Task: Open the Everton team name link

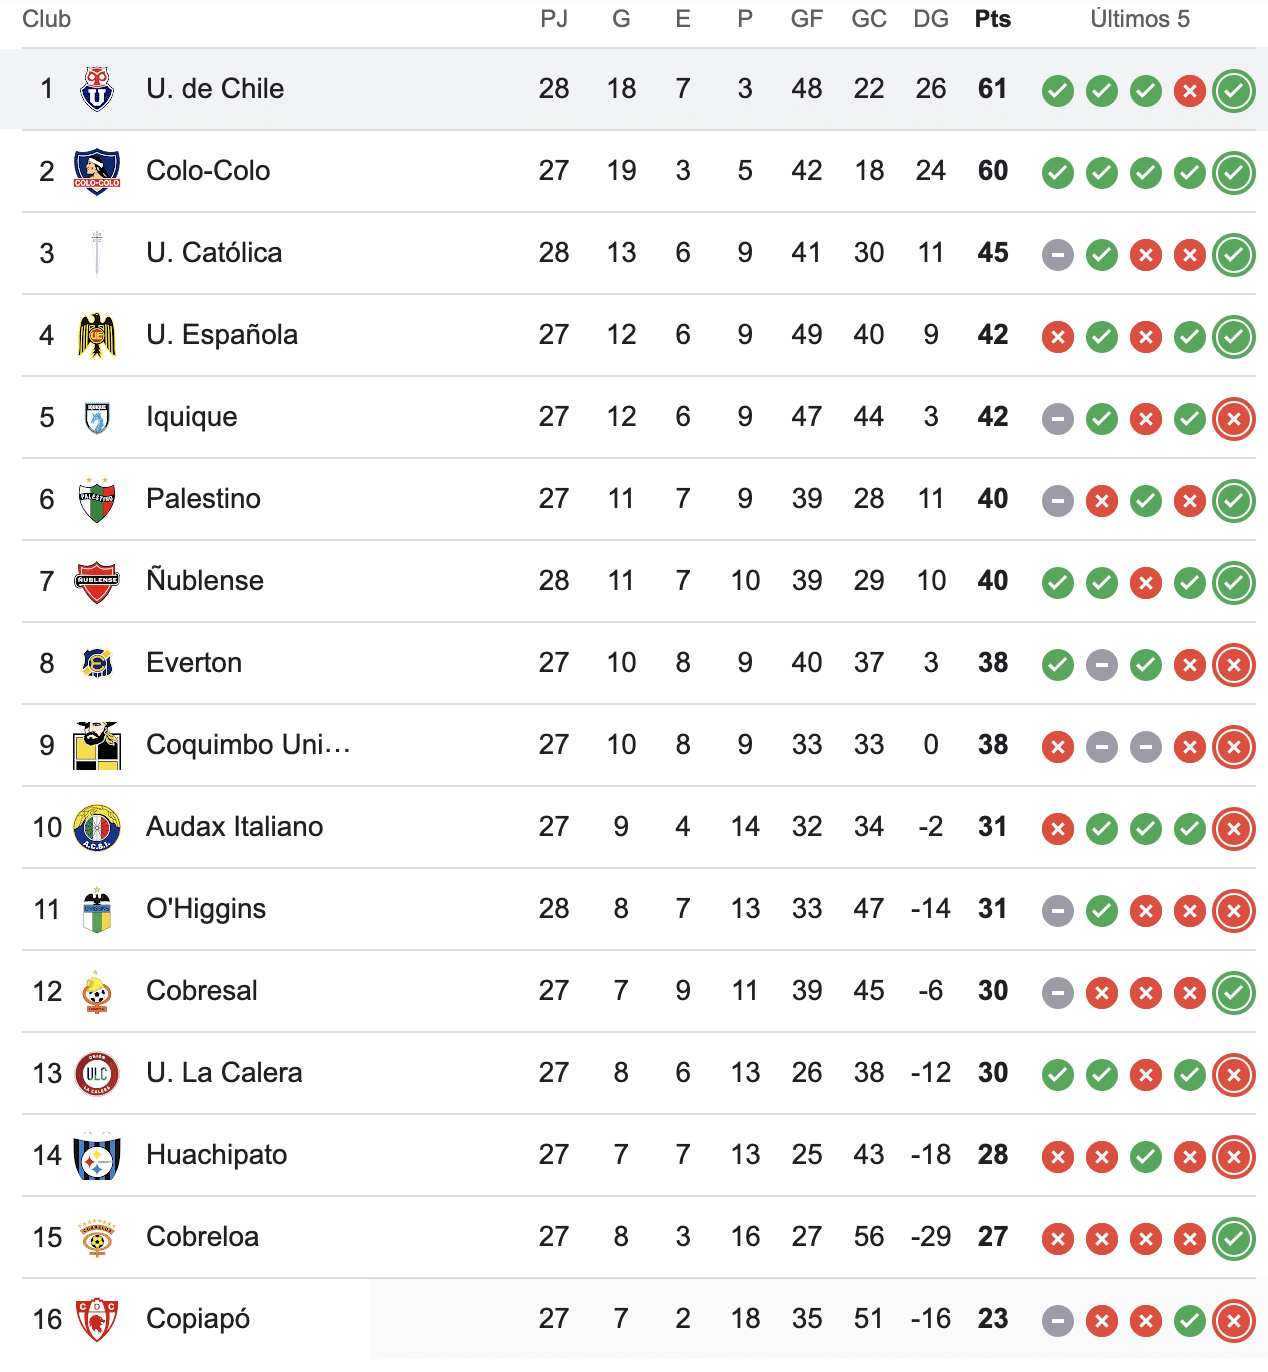Action: 194,663
